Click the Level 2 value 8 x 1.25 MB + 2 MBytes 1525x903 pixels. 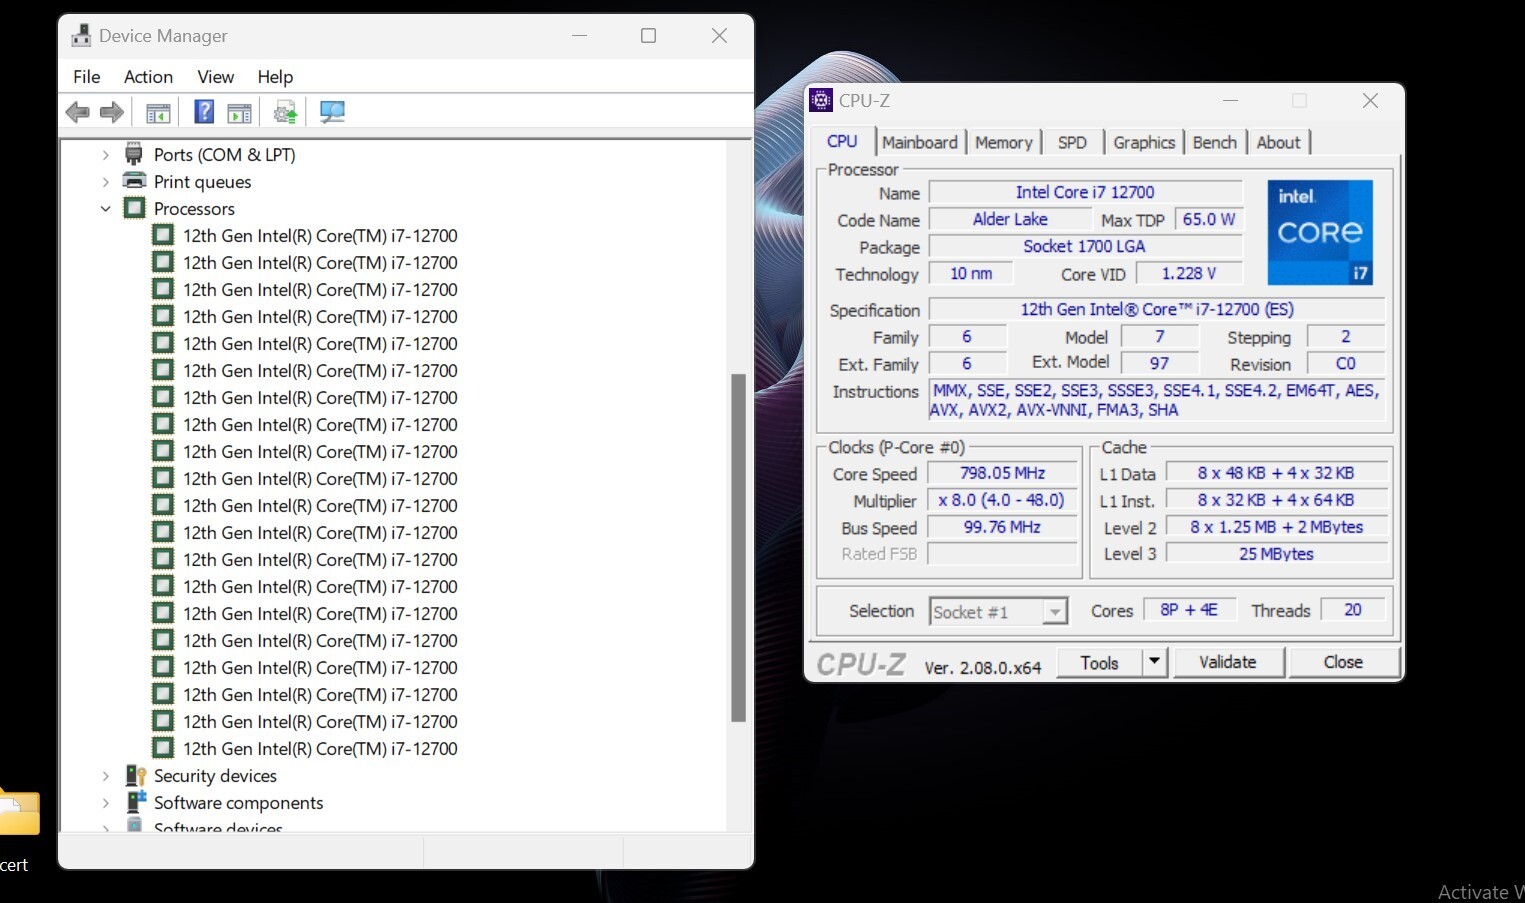point(1276,527)
